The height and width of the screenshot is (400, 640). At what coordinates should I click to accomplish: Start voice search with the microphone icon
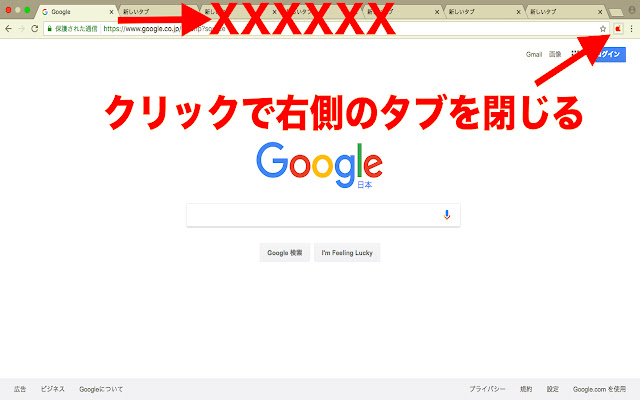click(447, 215)
